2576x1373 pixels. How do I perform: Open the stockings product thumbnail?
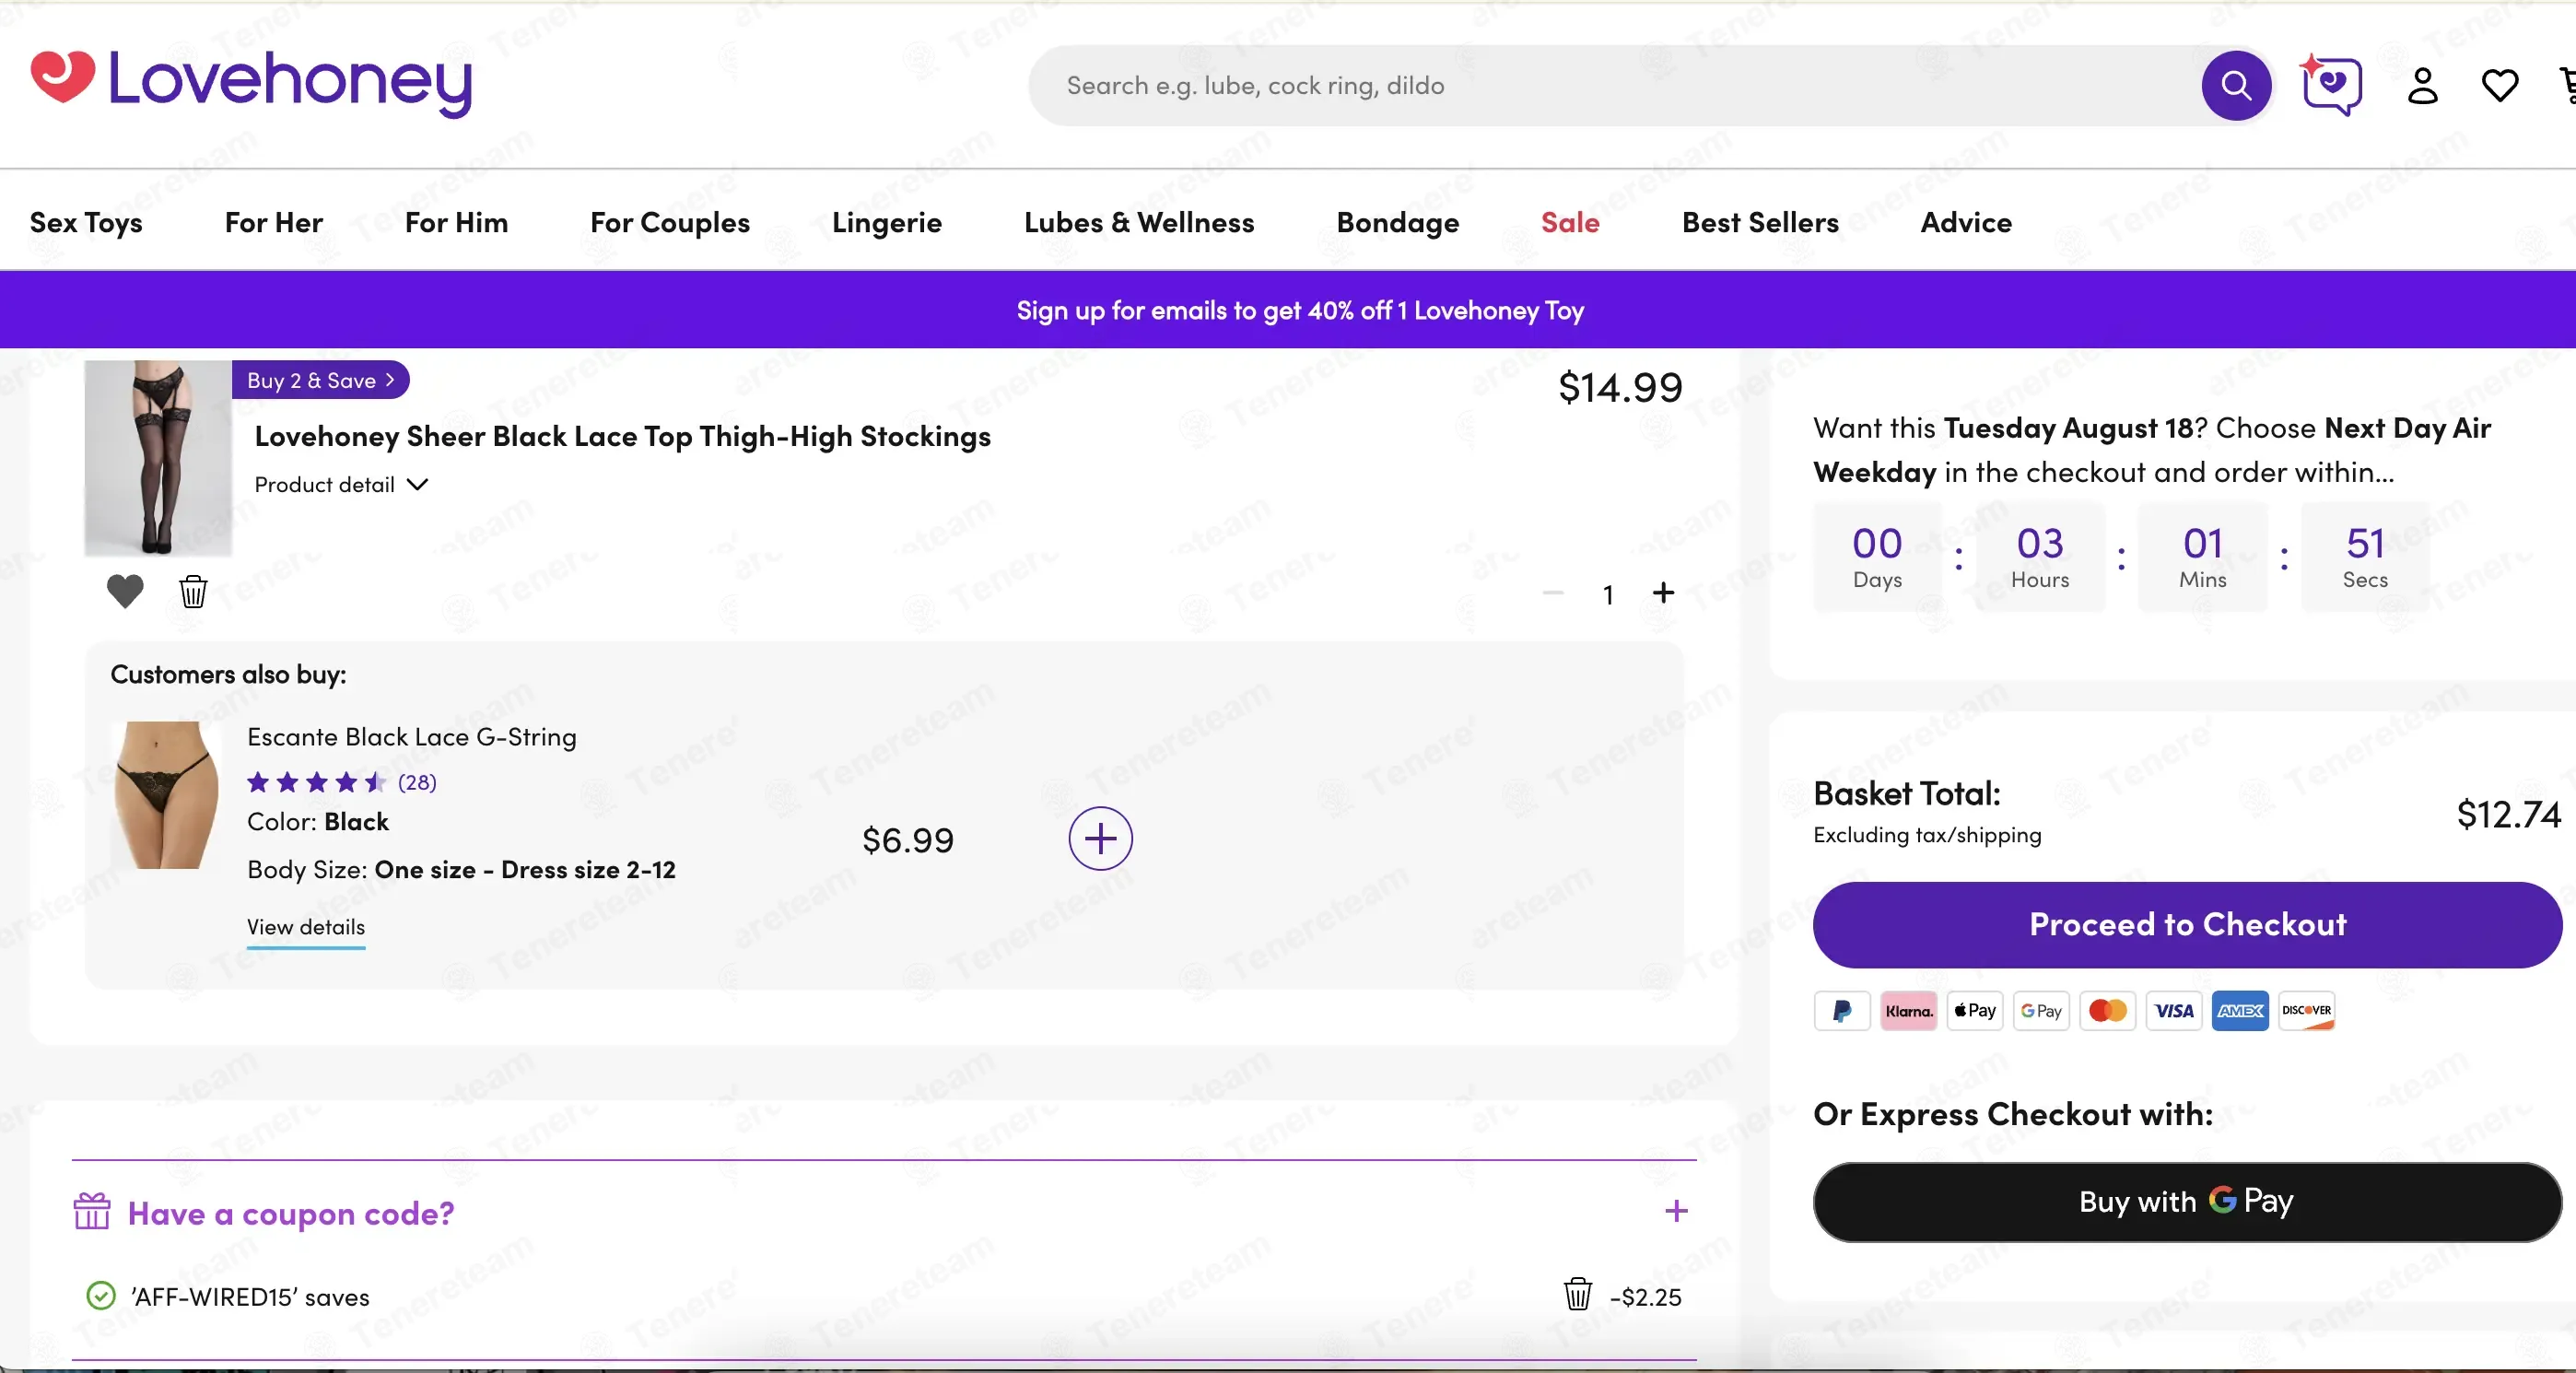(158, 458)
